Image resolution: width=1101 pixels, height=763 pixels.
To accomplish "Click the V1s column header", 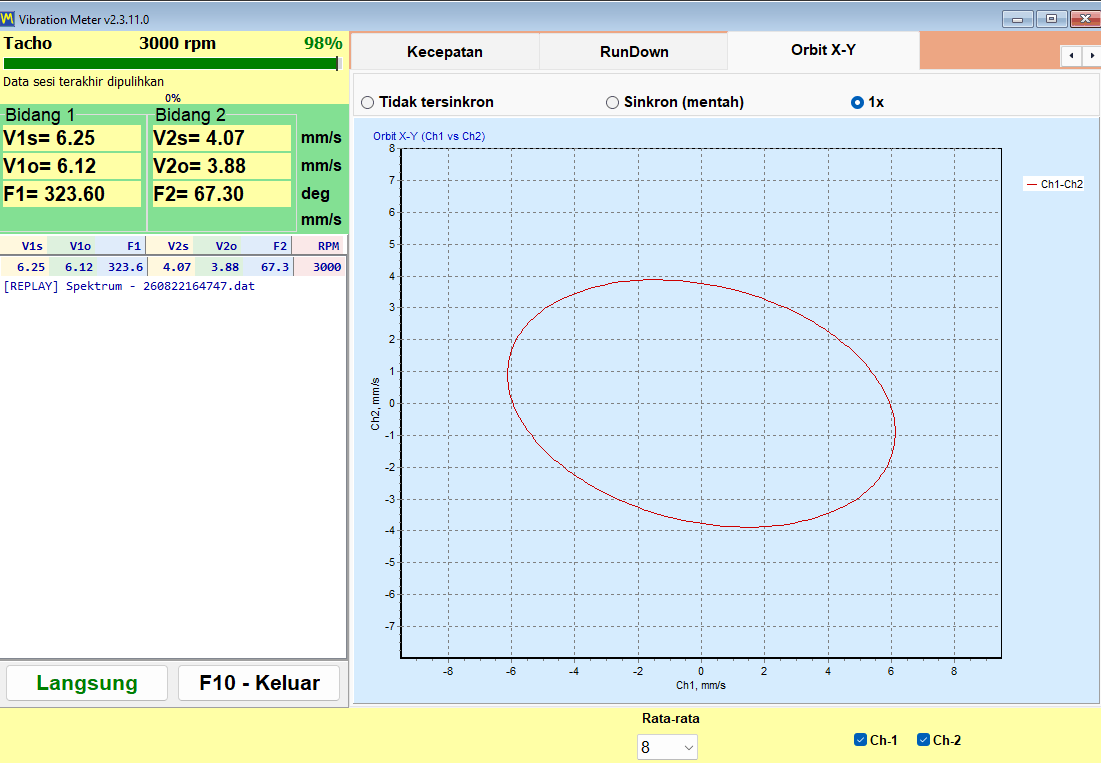I will pyautogui.click(x=25, y=246).
